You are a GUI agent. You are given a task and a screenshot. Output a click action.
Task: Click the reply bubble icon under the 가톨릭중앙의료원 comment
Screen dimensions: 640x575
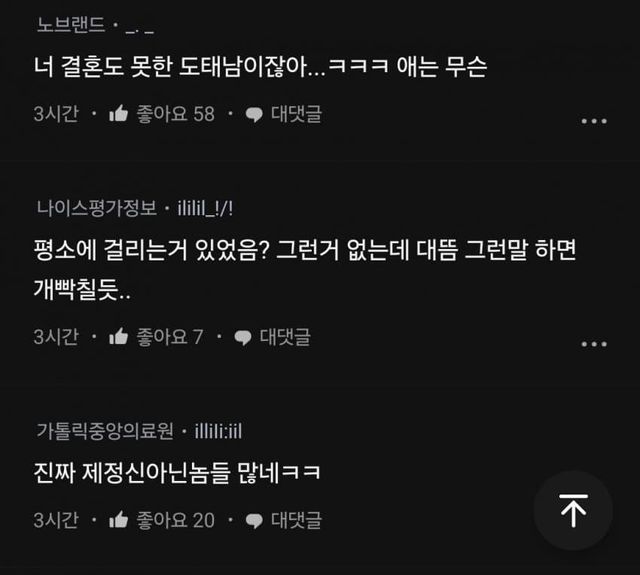pos(254,521)
